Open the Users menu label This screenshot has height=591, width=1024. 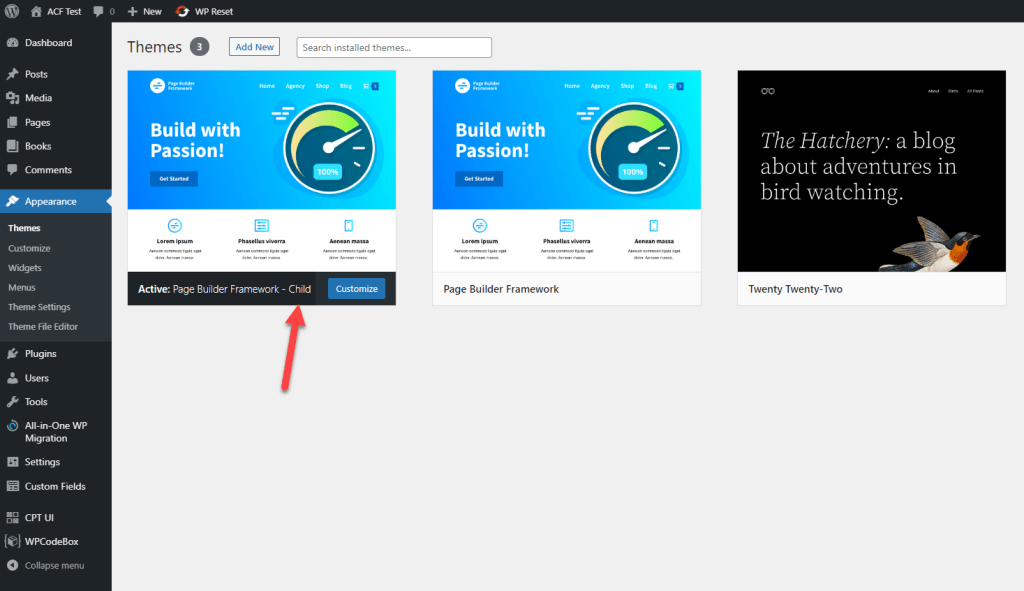[x=37, y=377]
